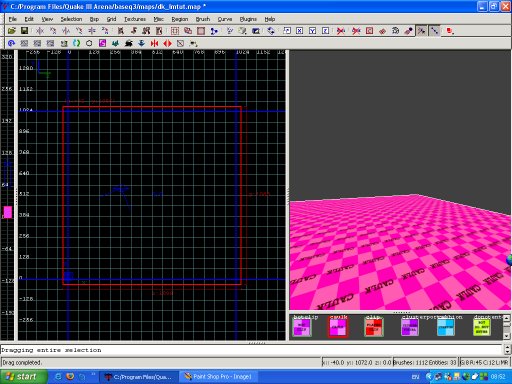Viewport: 512px width, 384px height.
Task: Click the Scale Z icon
Action: point(326,31)
